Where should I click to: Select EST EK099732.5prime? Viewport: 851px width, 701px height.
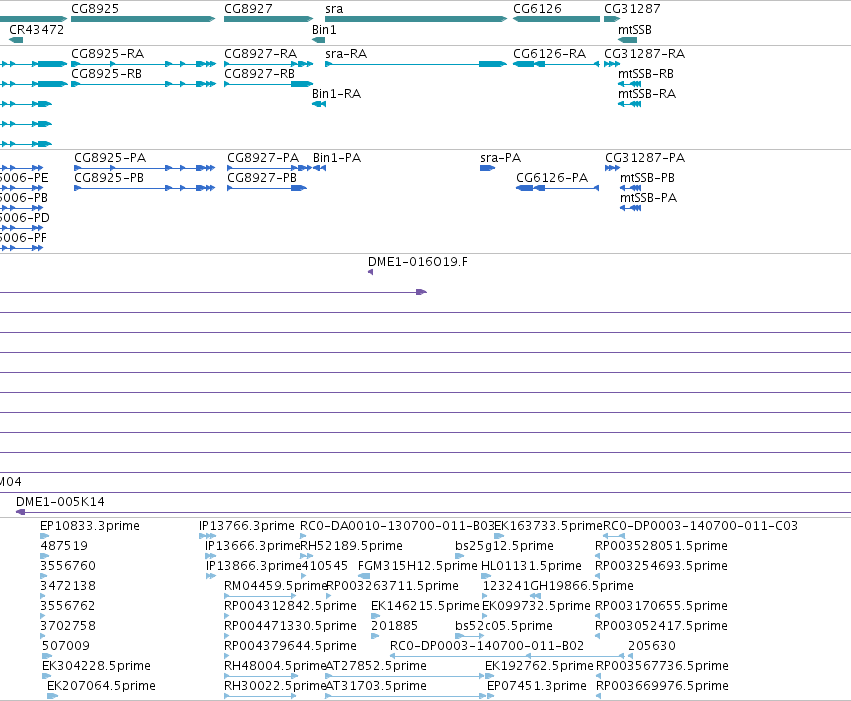tap(536, 606)
